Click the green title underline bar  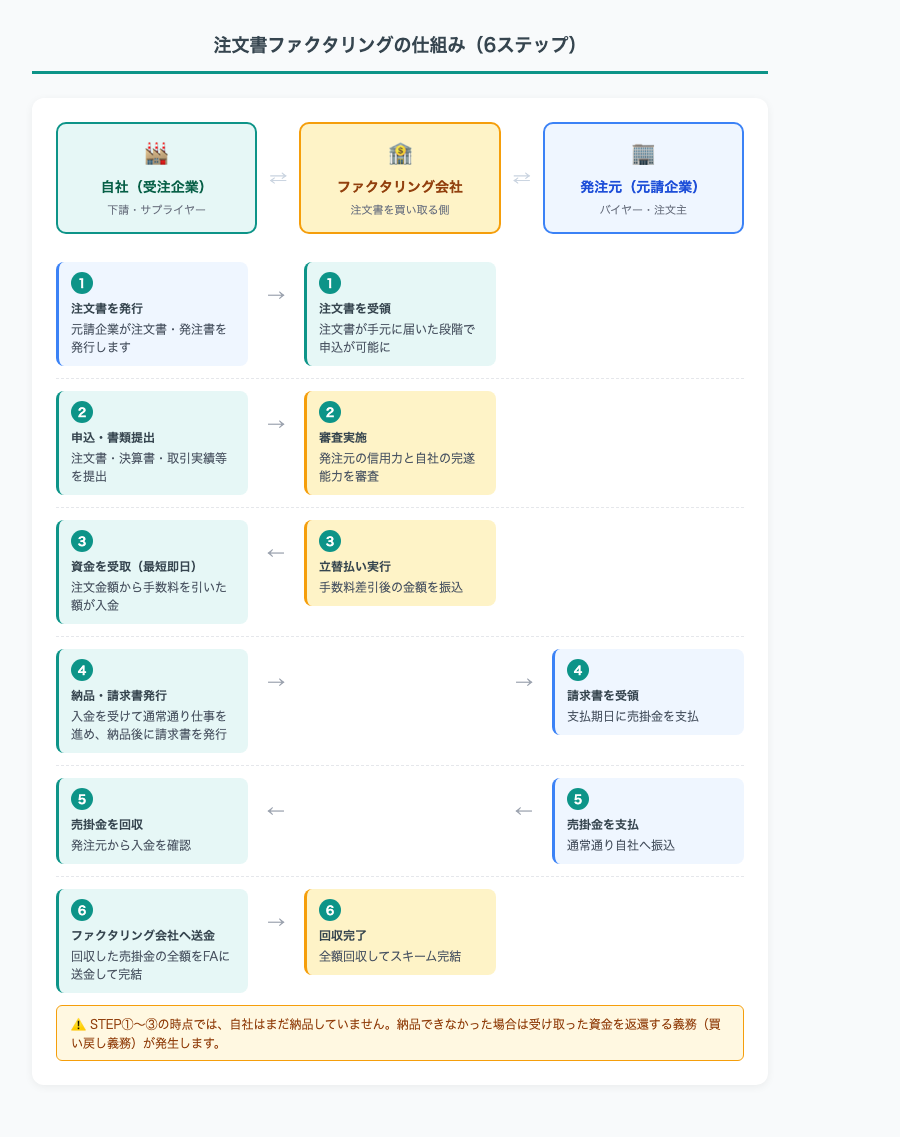[400, 71]
